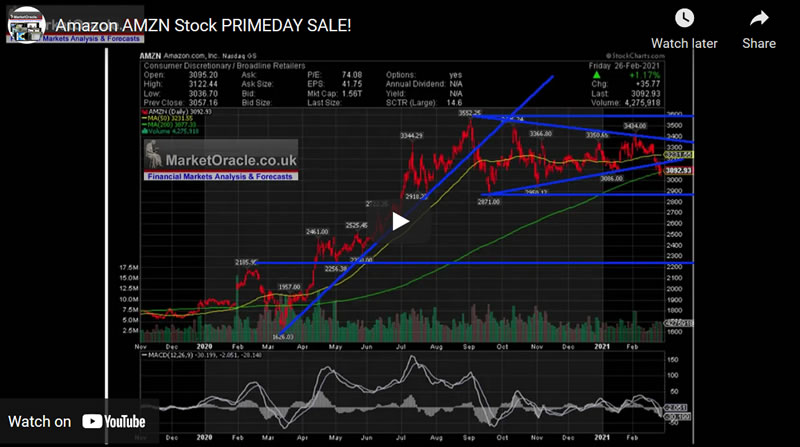The image size is (800, 447).
Task: Click 'Financial Markets Analysis & Forecasts' banner text
Action: point(220,177)
